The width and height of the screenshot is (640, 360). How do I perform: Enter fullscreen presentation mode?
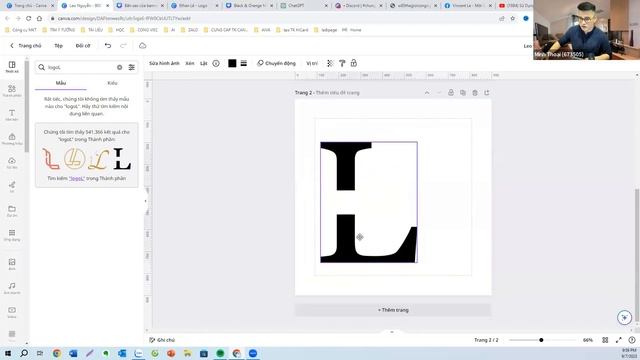[618, 340]
